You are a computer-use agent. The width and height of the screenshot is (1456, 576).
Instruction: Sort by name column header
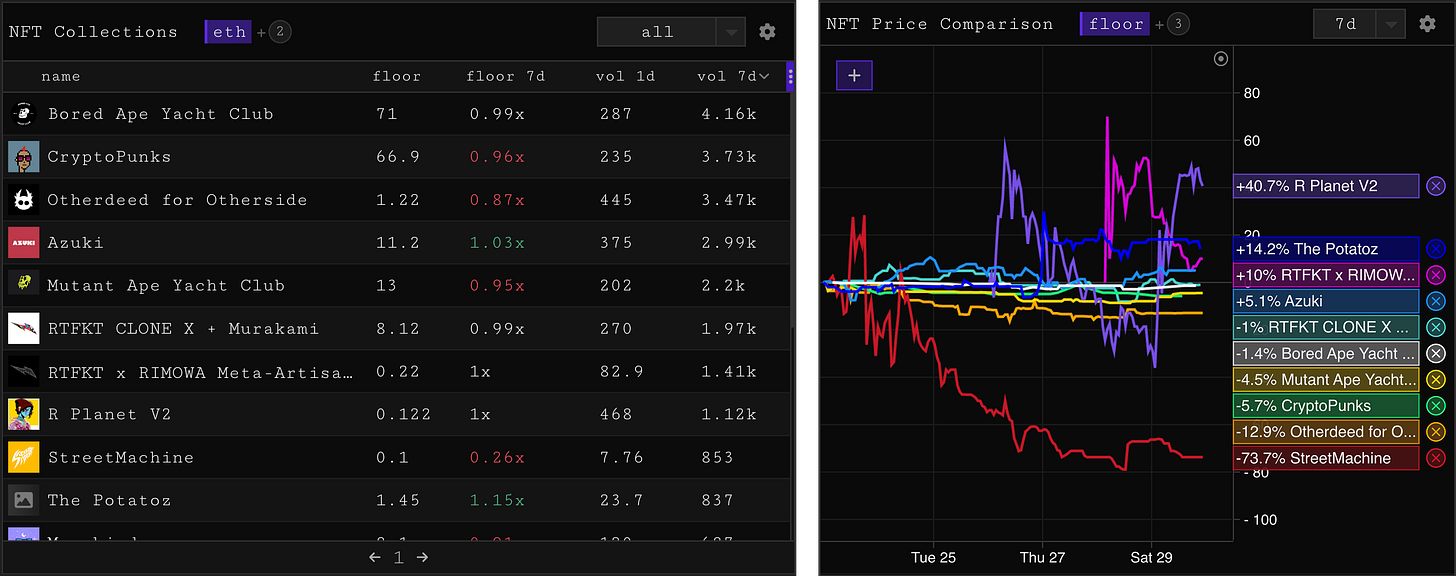point(61,76)
